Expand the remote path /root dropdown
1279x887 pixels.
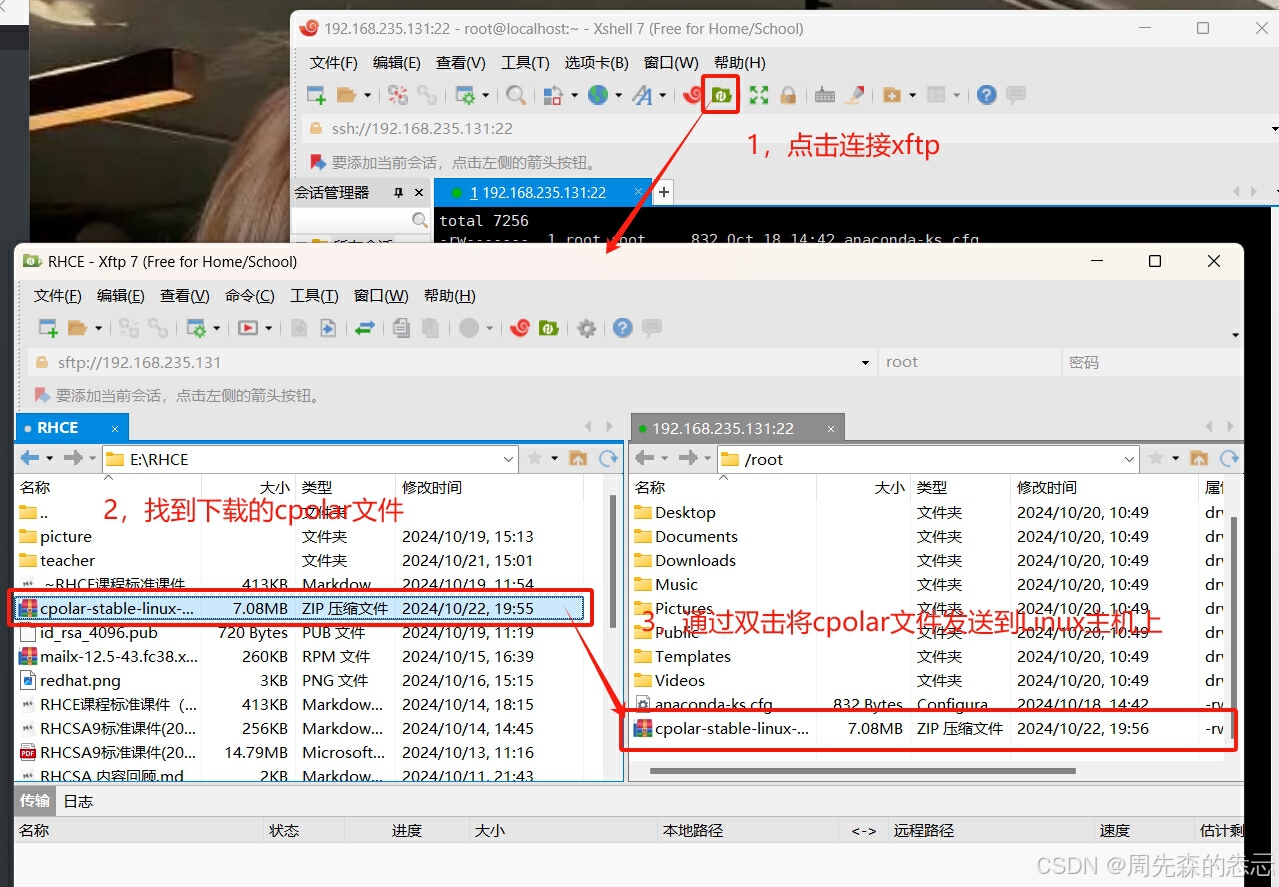pyautogui.click(x=1129, y=459)
